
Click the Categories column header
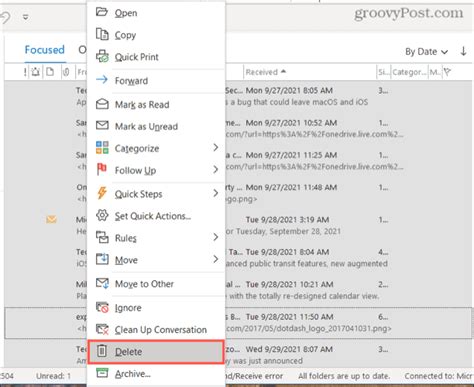tap(409, 72)
